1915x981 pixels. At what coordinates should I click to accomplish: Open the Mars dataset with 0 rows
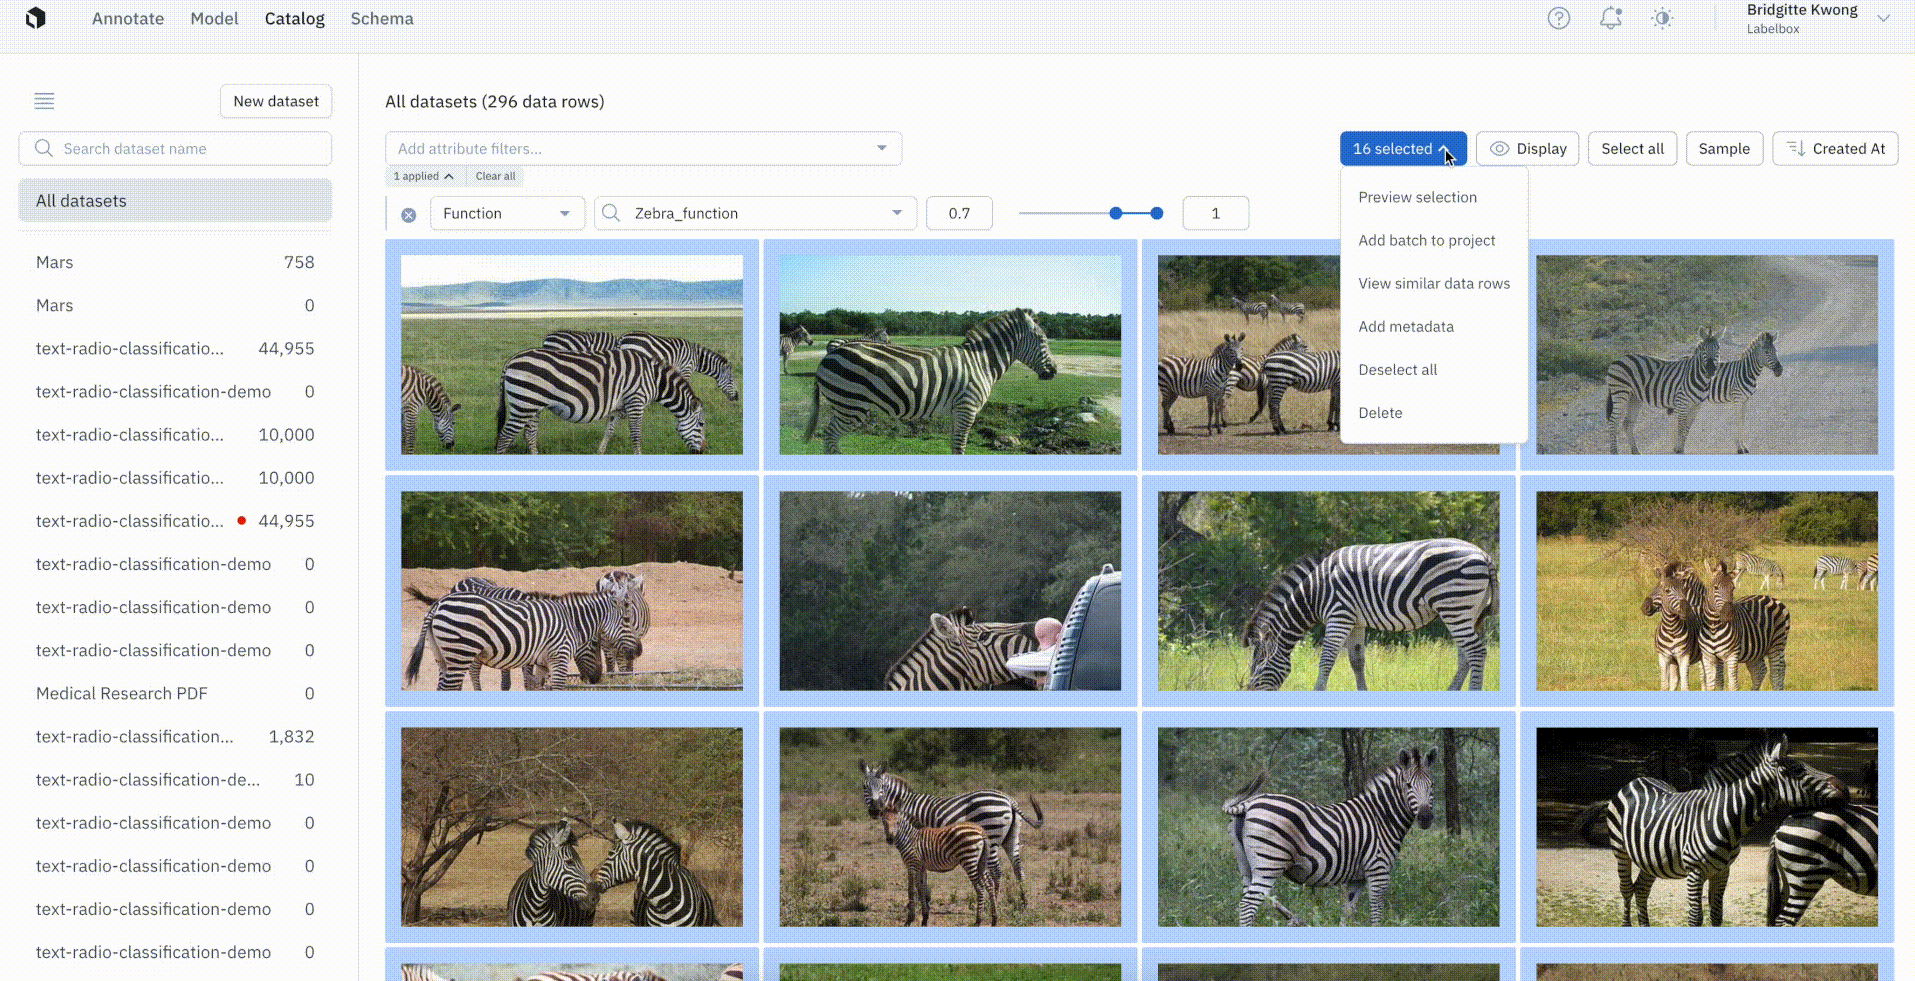tap(175, 305)
